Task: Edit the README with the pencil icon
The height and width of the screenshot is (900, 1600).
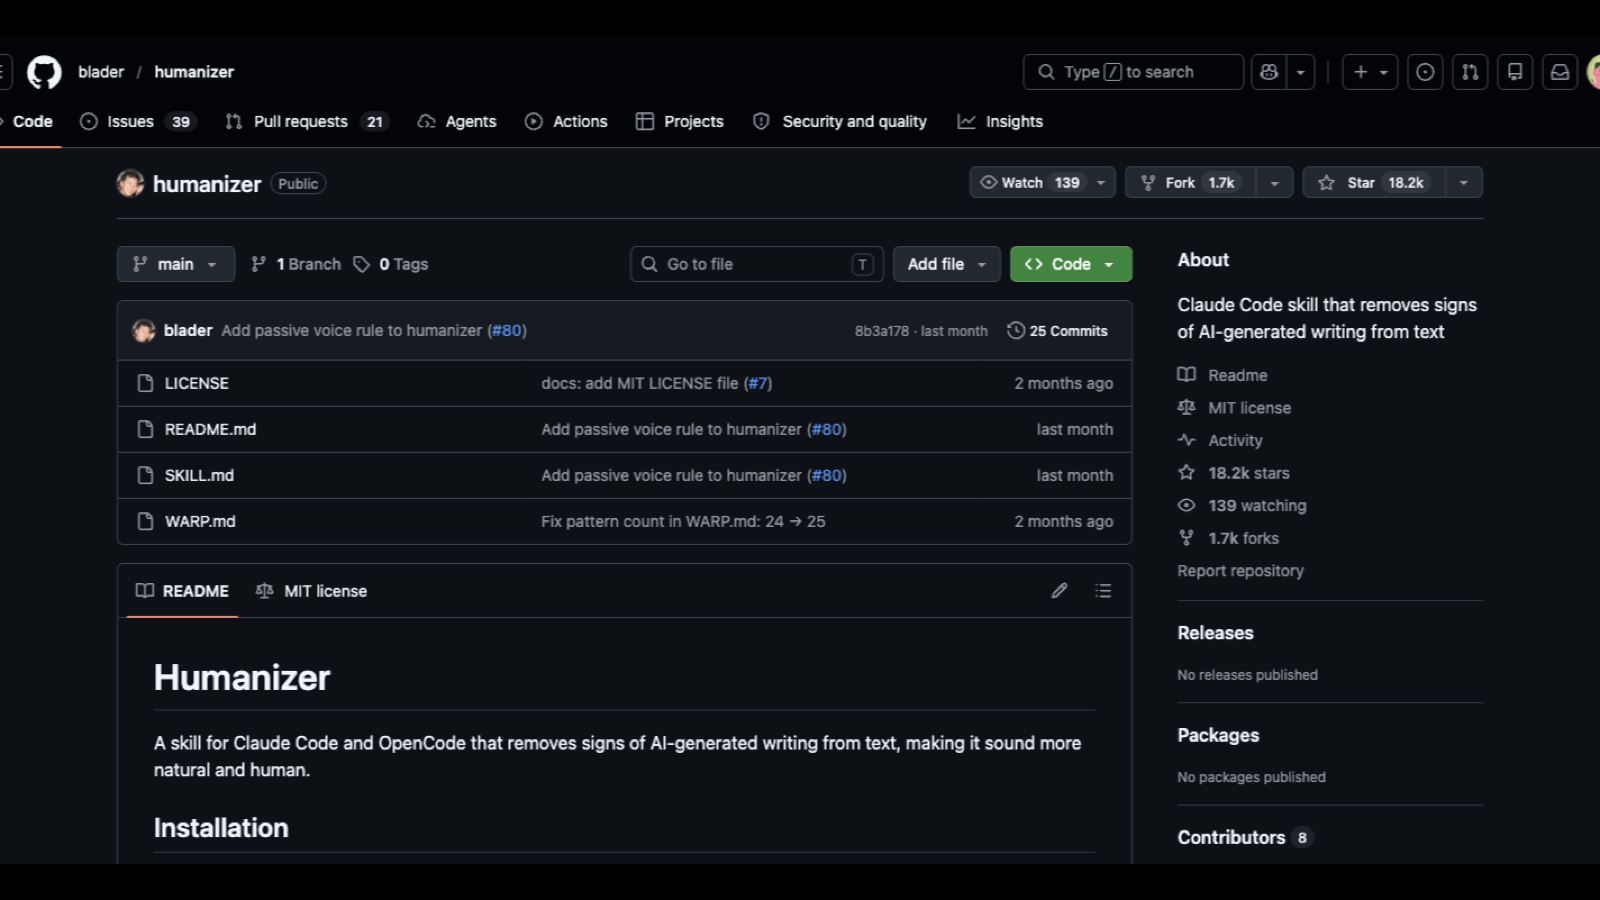Action: 1059,591
